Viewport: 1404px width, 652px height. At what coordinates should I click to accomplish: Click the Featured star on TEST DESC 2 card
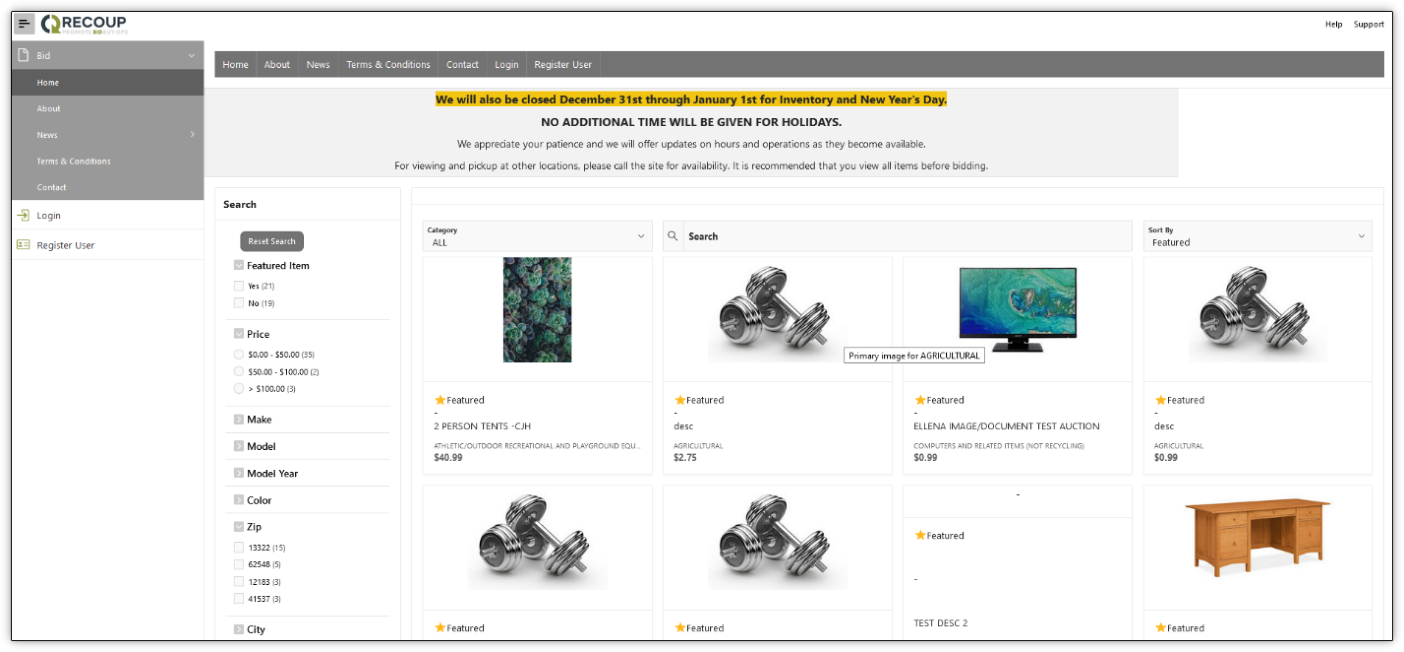pos(920,535)
